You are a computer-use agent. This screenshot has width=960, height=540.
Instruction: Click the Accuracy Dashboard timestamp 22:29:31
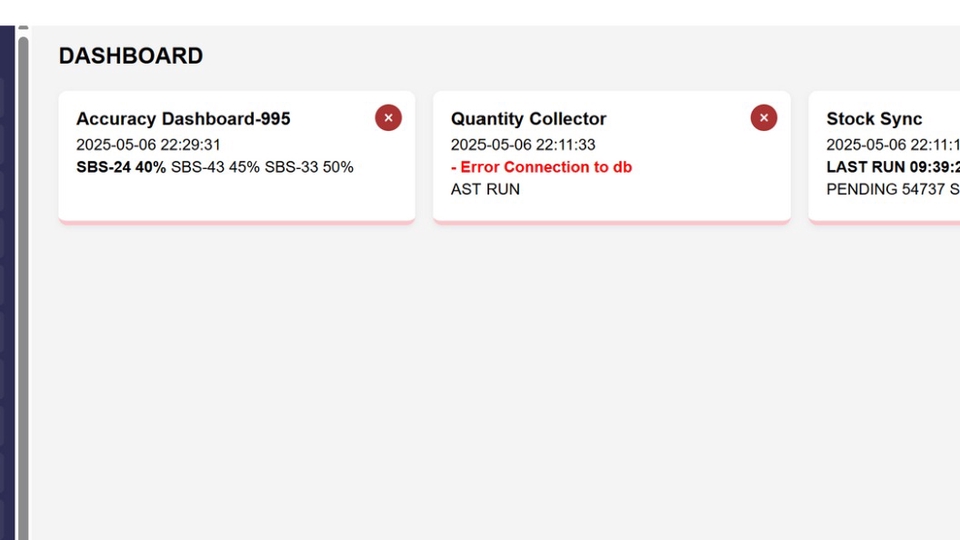click(x=148, y=145)
